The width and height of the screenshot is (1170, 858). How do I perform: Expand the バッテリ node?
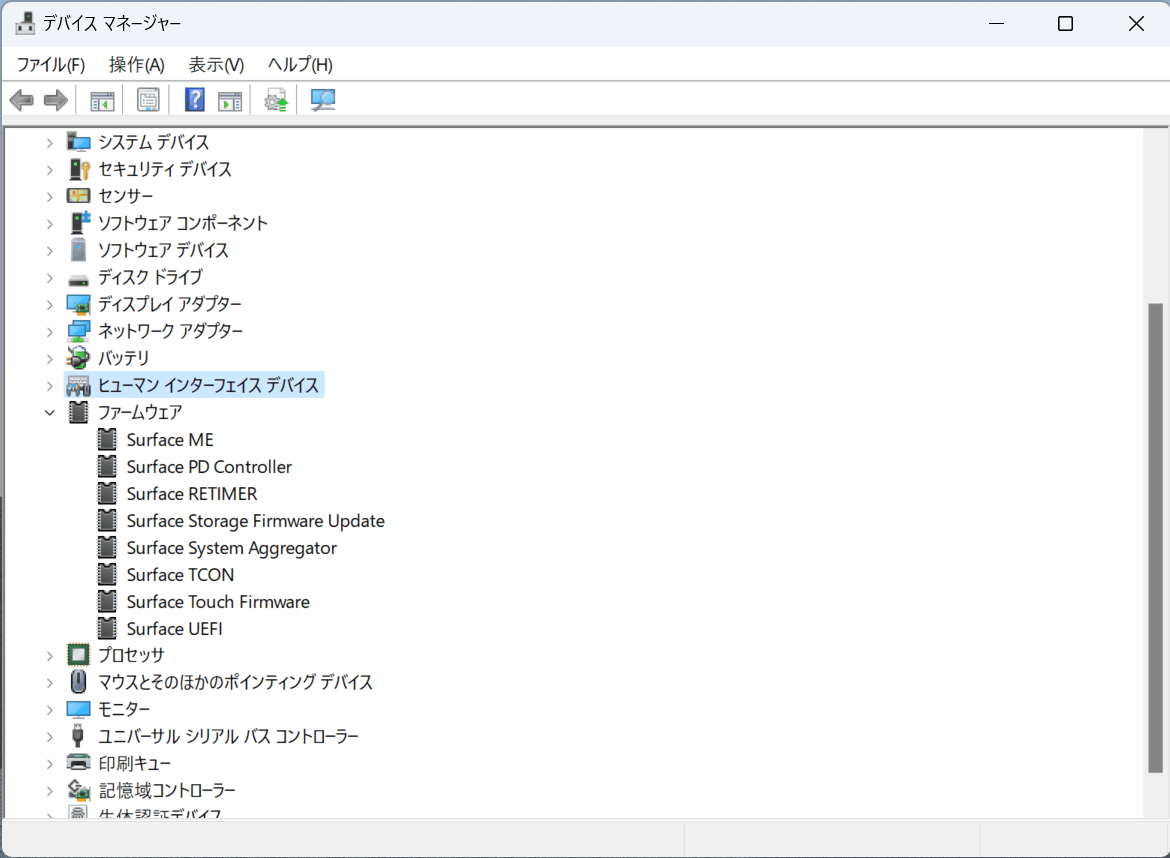(50, 359)
